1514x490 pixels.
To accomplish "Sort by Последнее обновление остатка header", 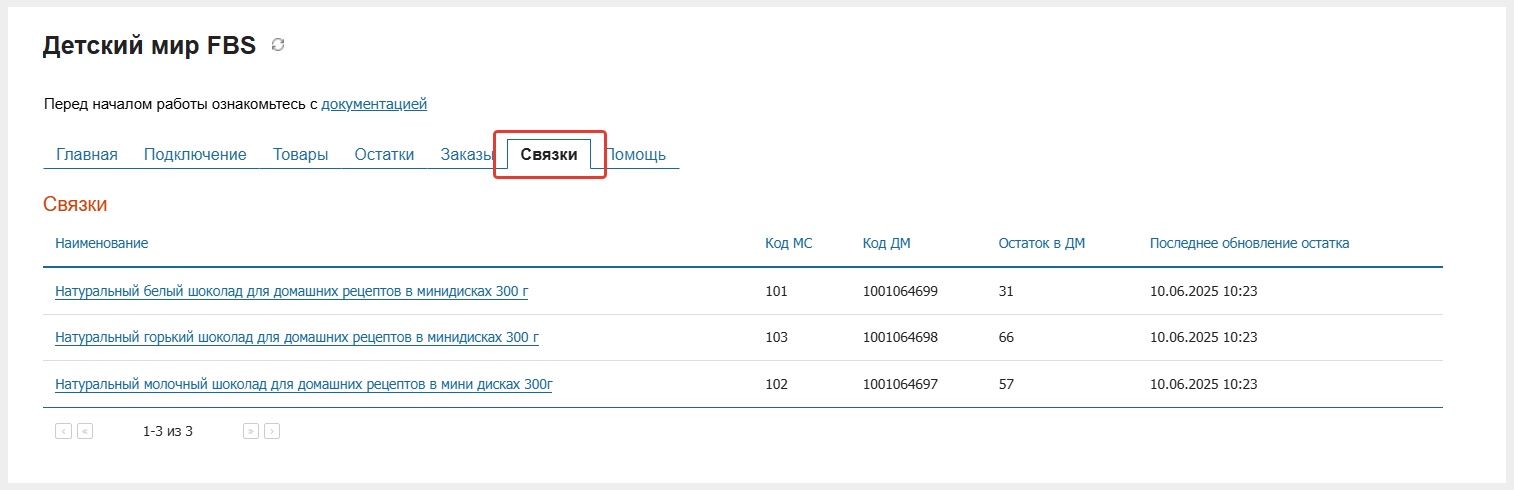I will pos(1249,243).
